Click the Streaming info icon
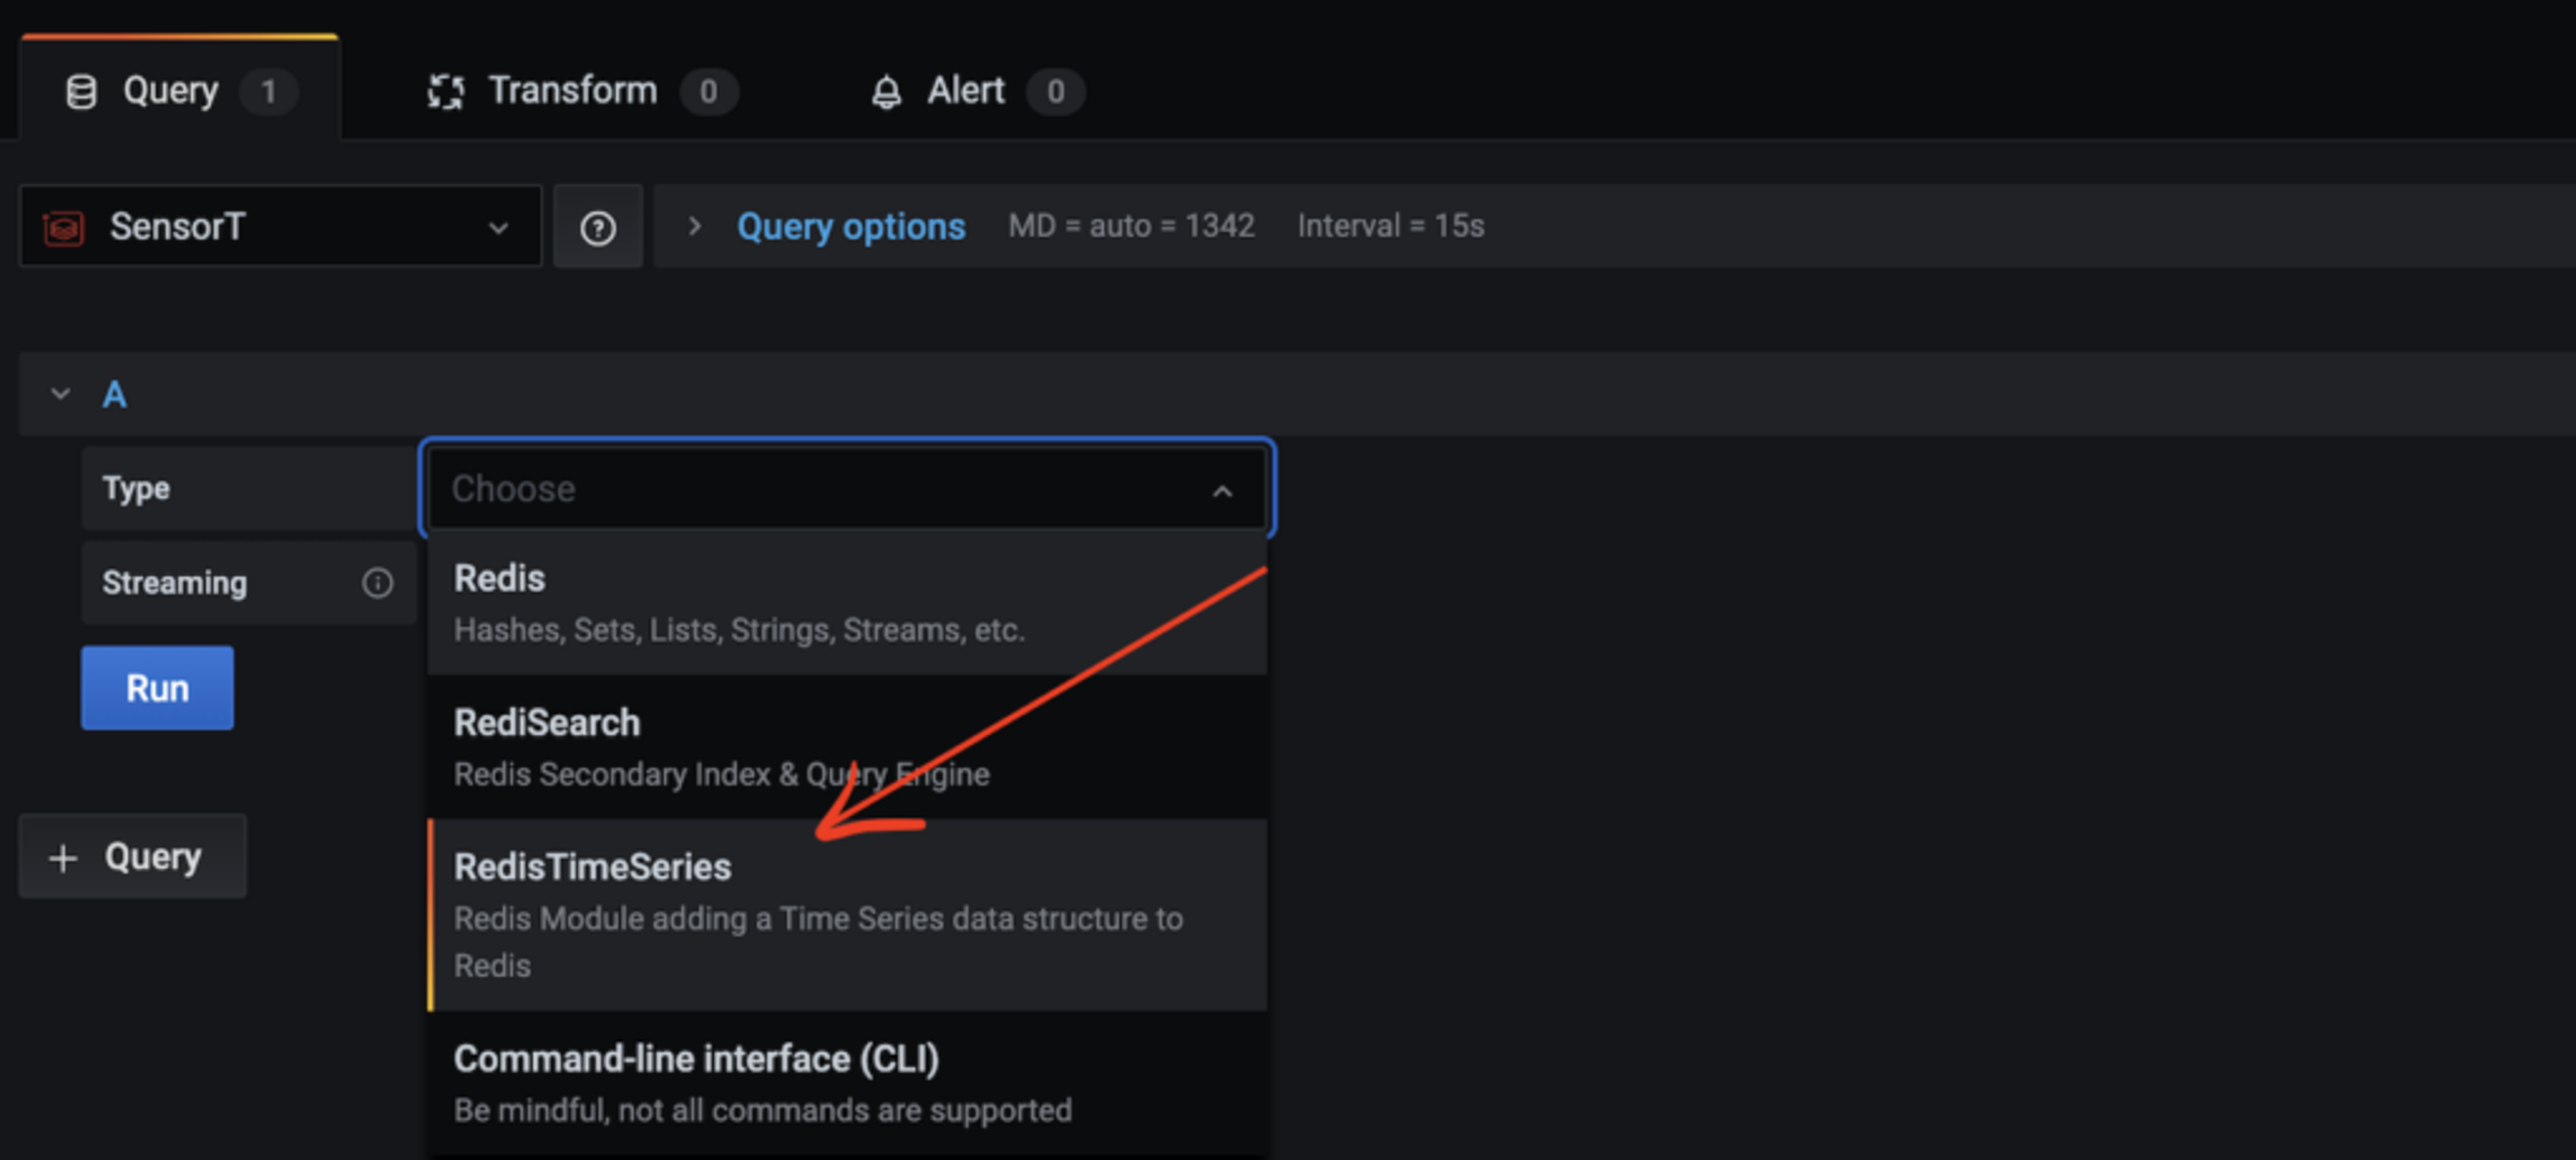 377,583
